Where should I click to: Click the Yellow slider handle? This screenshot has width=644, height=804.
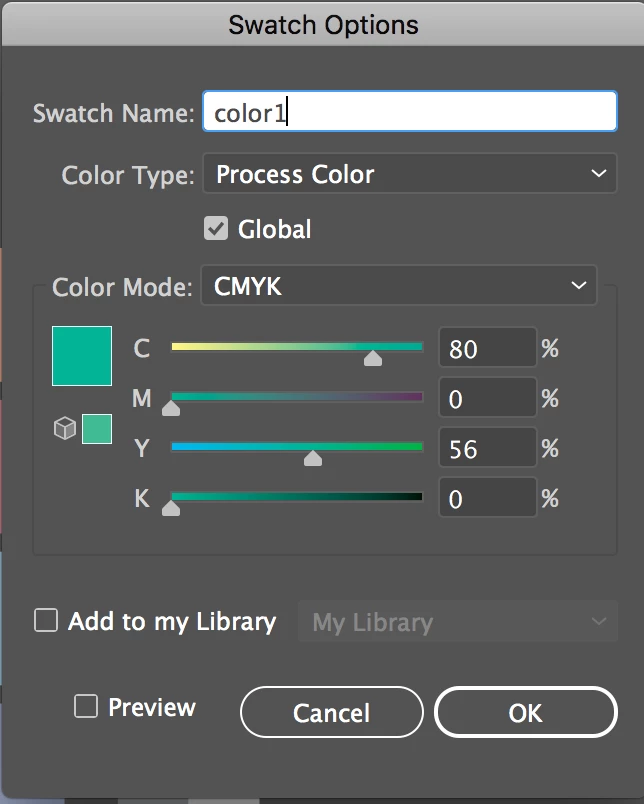coord(313,458)
